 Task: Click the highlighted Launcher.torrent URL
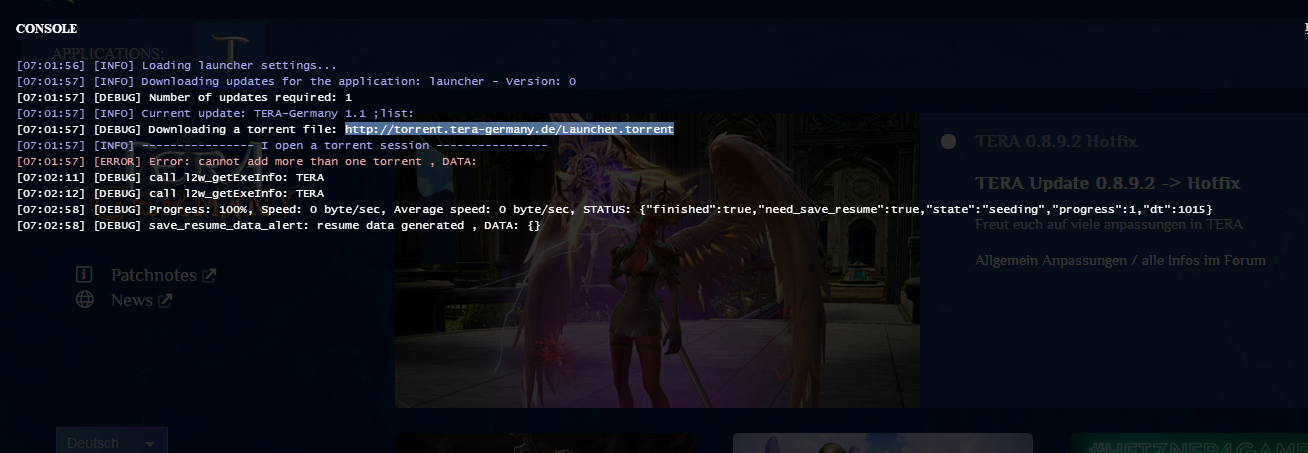509,129
